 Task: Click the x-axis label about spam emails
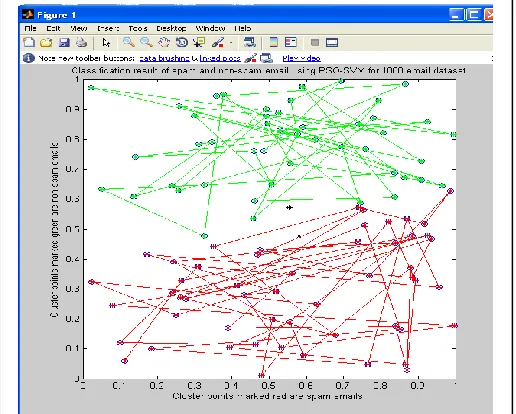coord(267,396)
